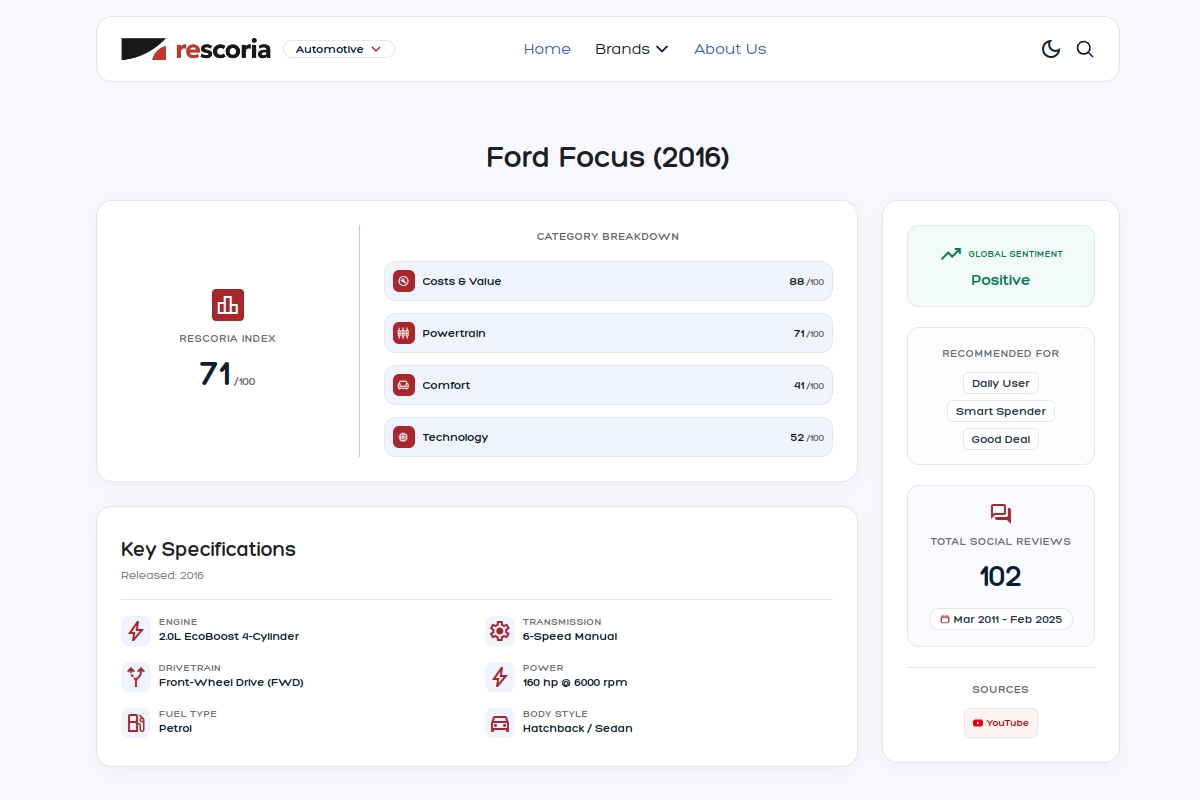
Task: Open the Automotive category dropdown
Action: (339, 49)
